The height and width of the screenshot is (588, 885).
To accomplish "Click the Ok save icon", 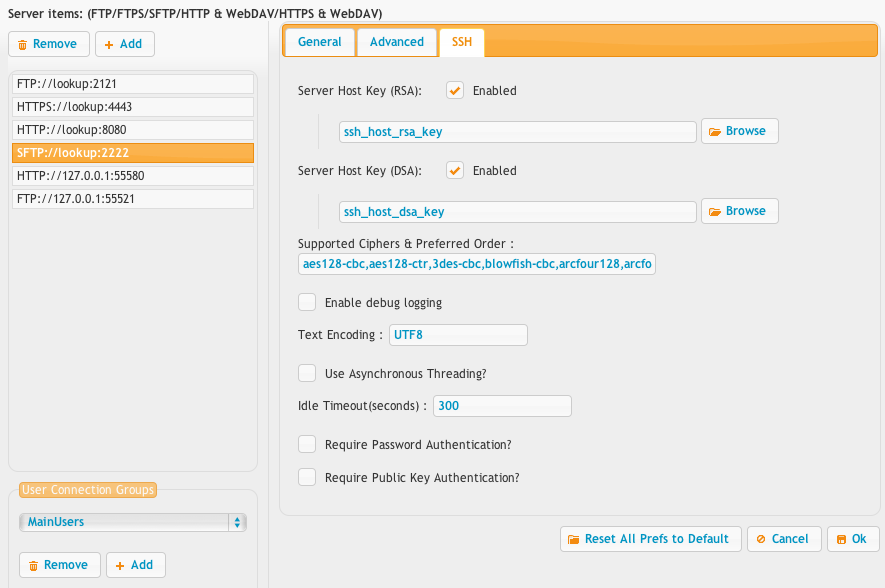I will (842, 539).
